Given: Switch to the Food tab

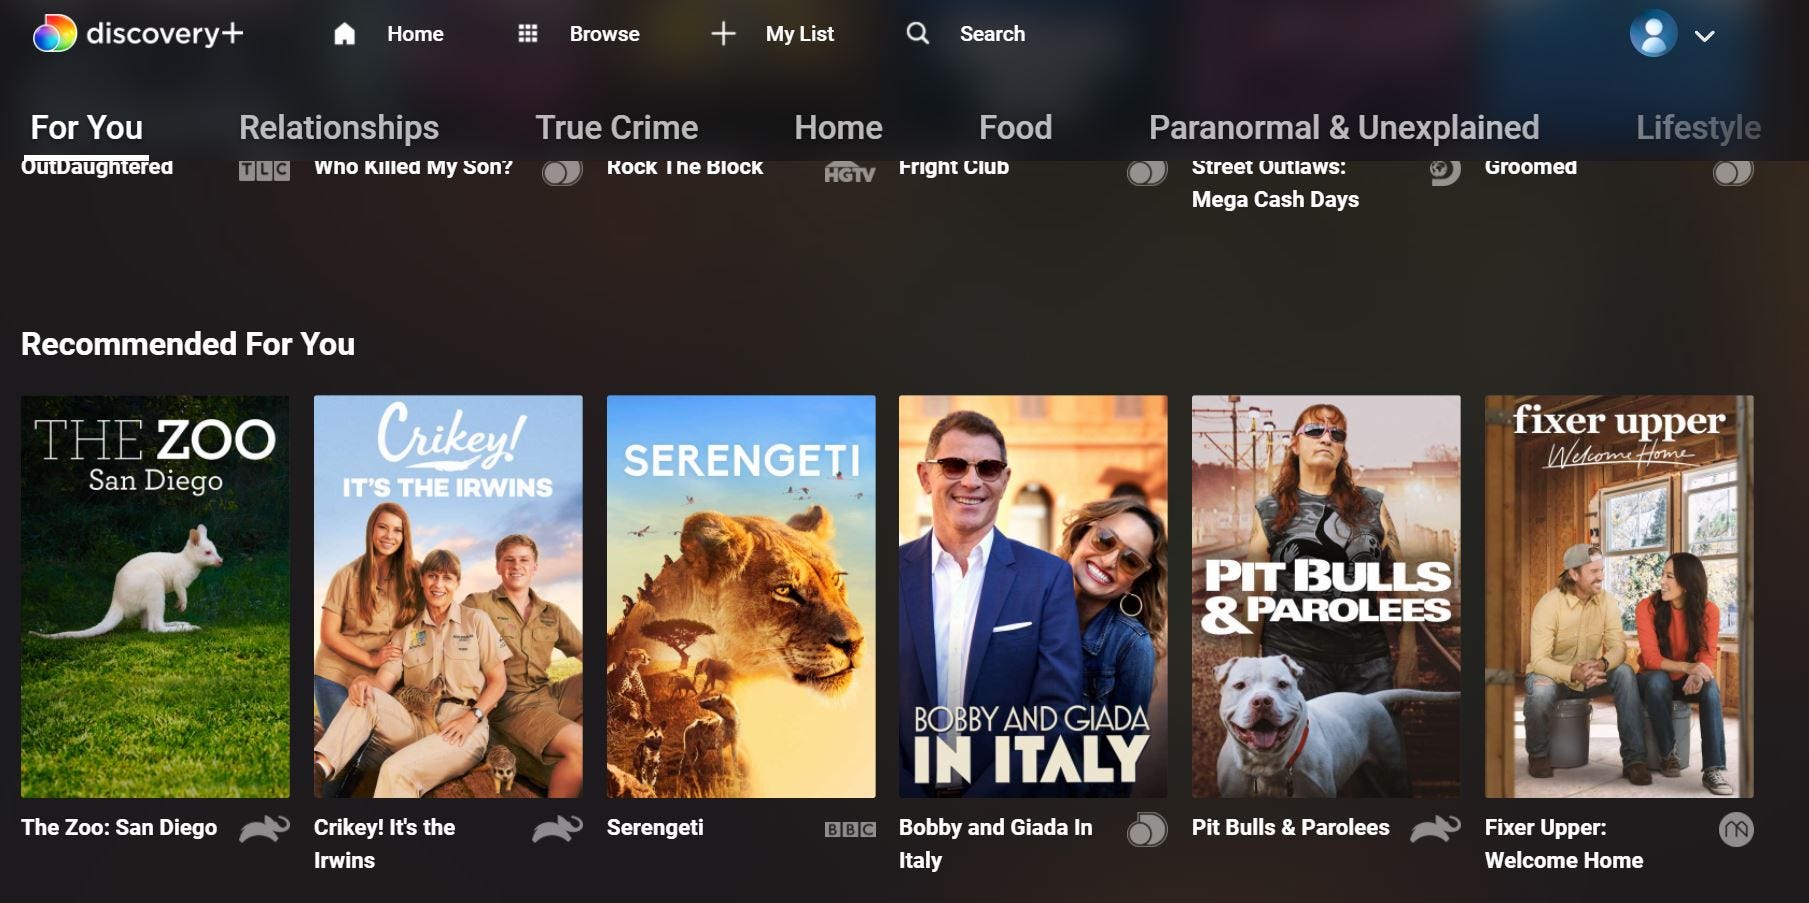Looking at the screenshot, I should pyautogui.click(x=1015, y=128).
